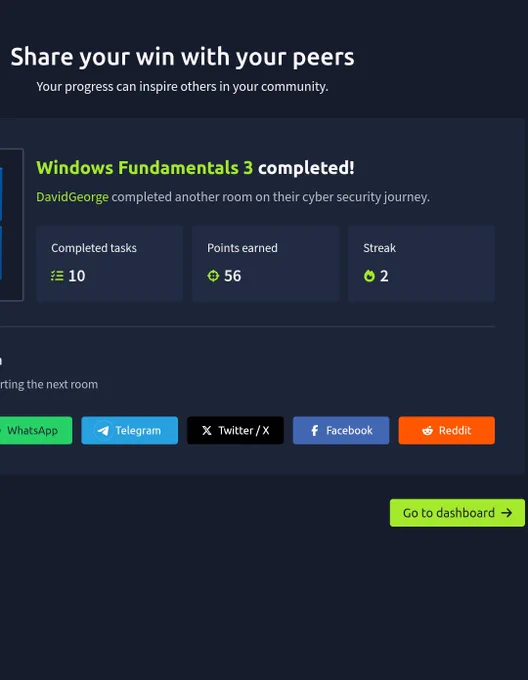
Task: Click the 'Completed tasks' label
Action: click(94, 248)
